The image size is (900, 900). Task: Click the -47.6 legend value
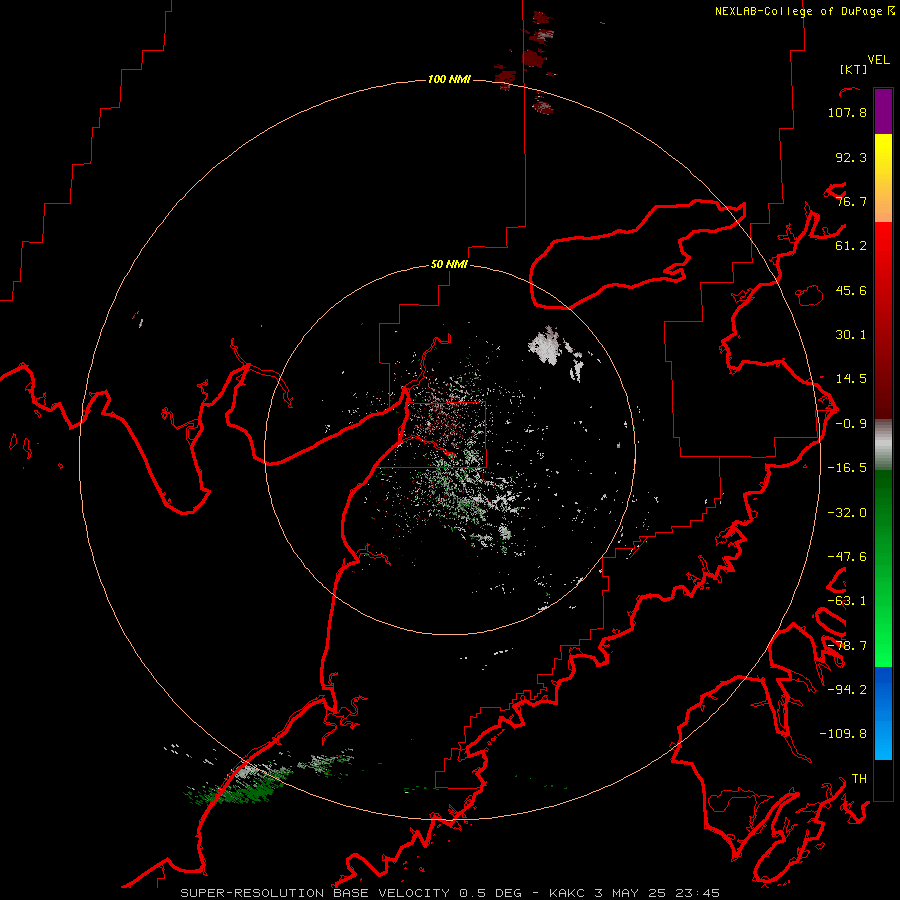pos(847,557)
